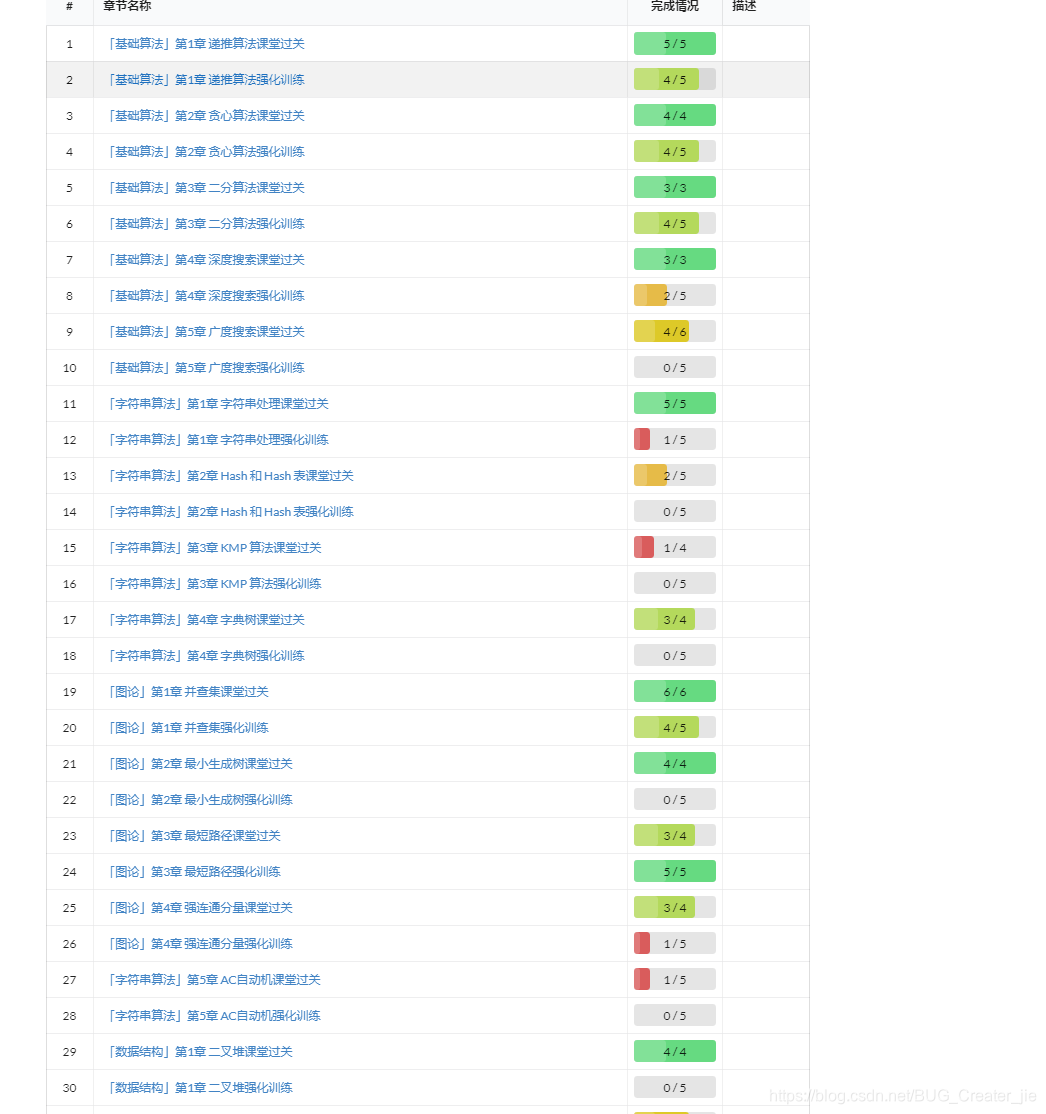Go to 第1章 字符串处理强化训练

pyautogui.click(x=217, y=440)
